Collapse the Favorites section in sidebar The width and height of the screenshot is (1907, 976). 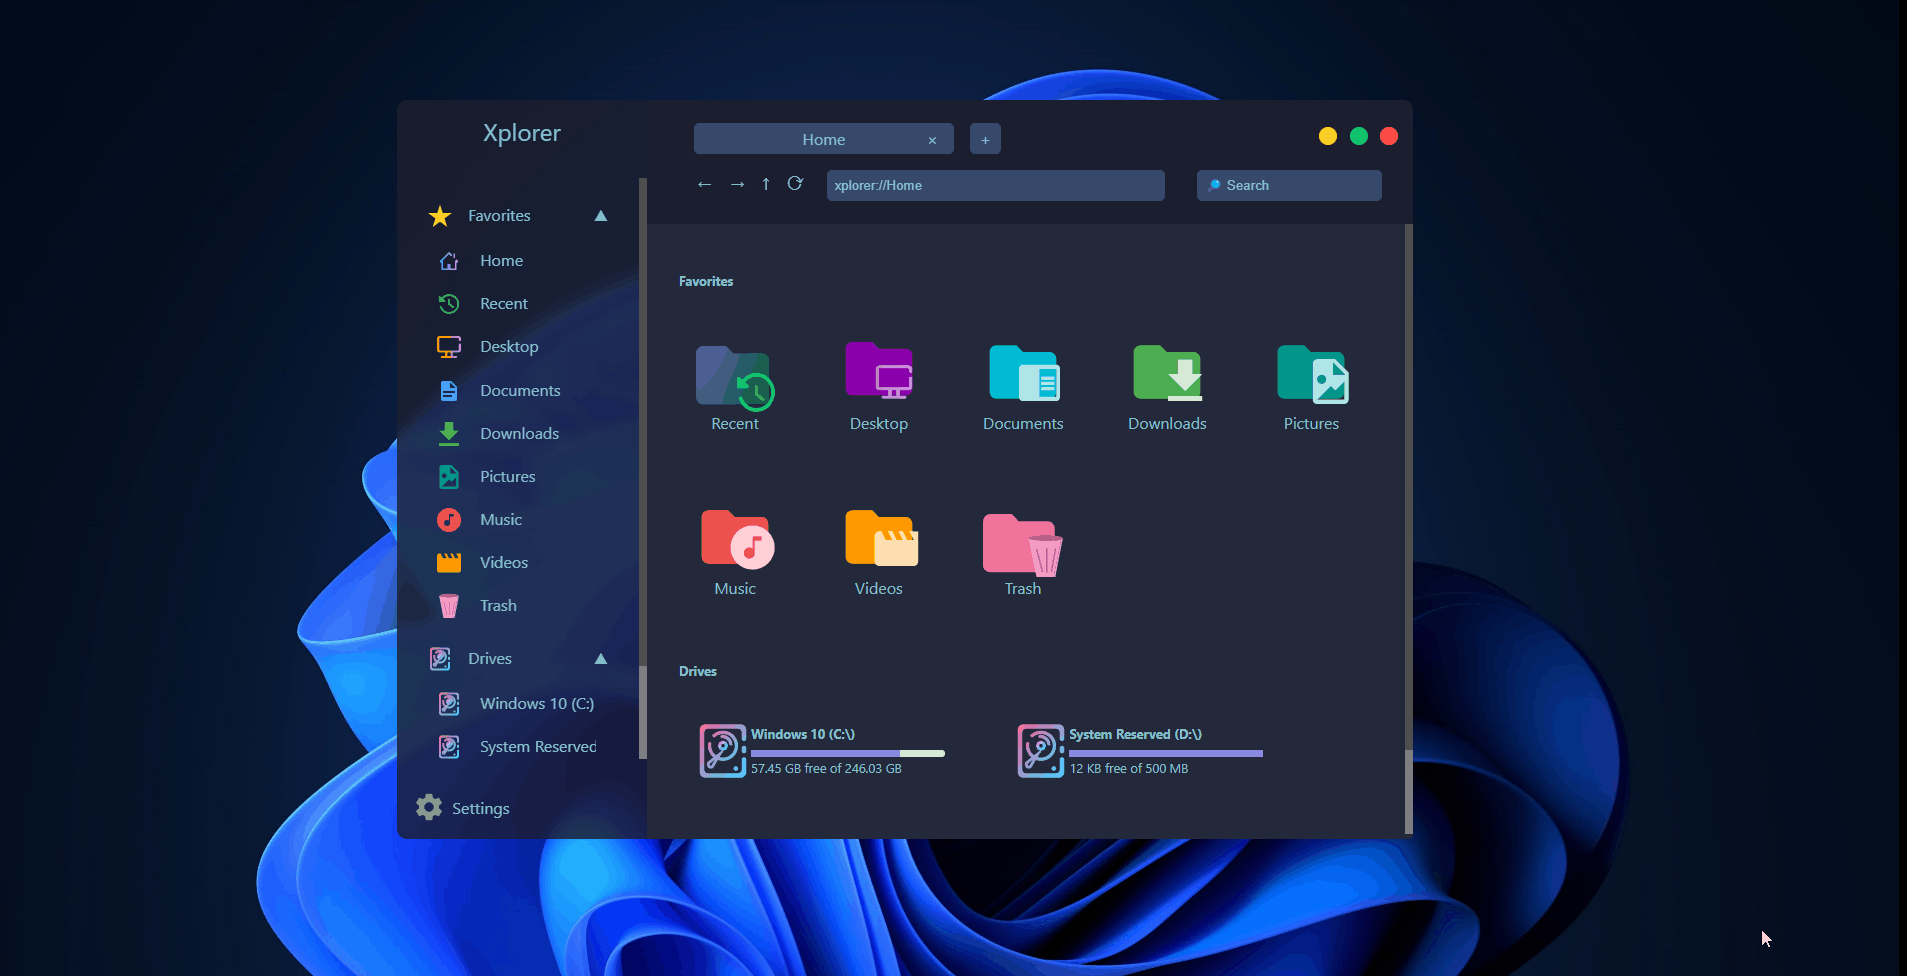(601, 216)
